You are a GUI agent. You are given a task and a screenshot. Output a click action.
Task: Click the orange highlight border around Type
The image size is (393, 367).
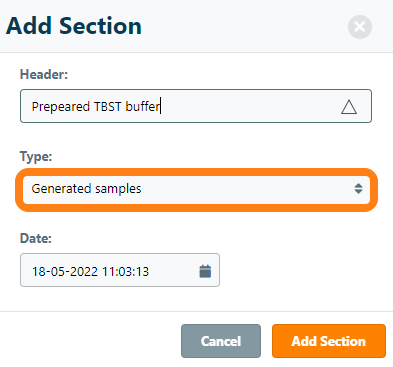[196, 172]
